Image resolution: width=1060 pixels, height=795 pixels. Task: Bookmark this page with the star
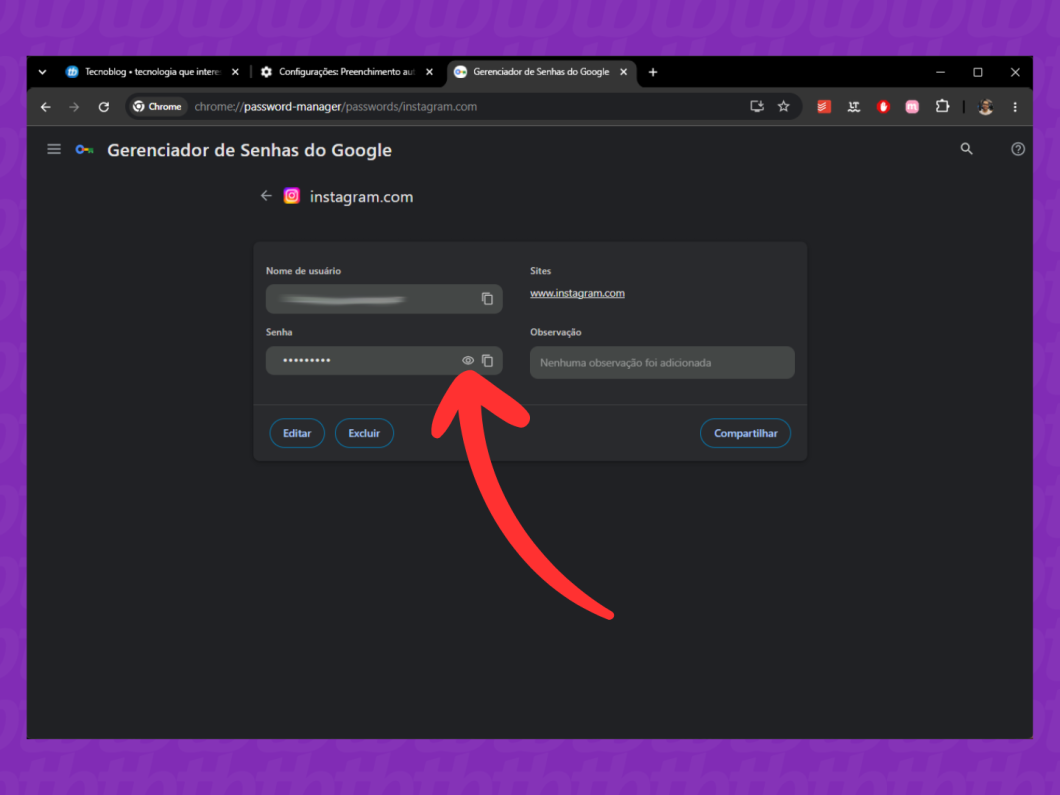point(784,106)
